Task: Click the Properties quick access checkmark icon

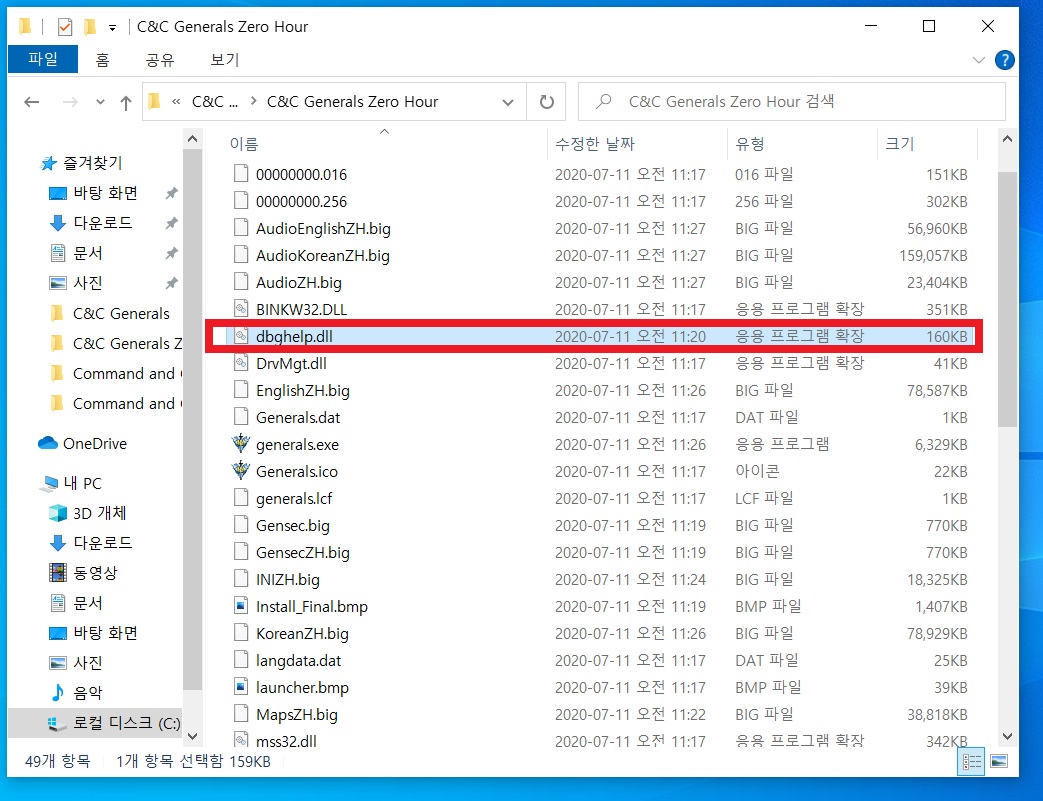Action: 65,27
